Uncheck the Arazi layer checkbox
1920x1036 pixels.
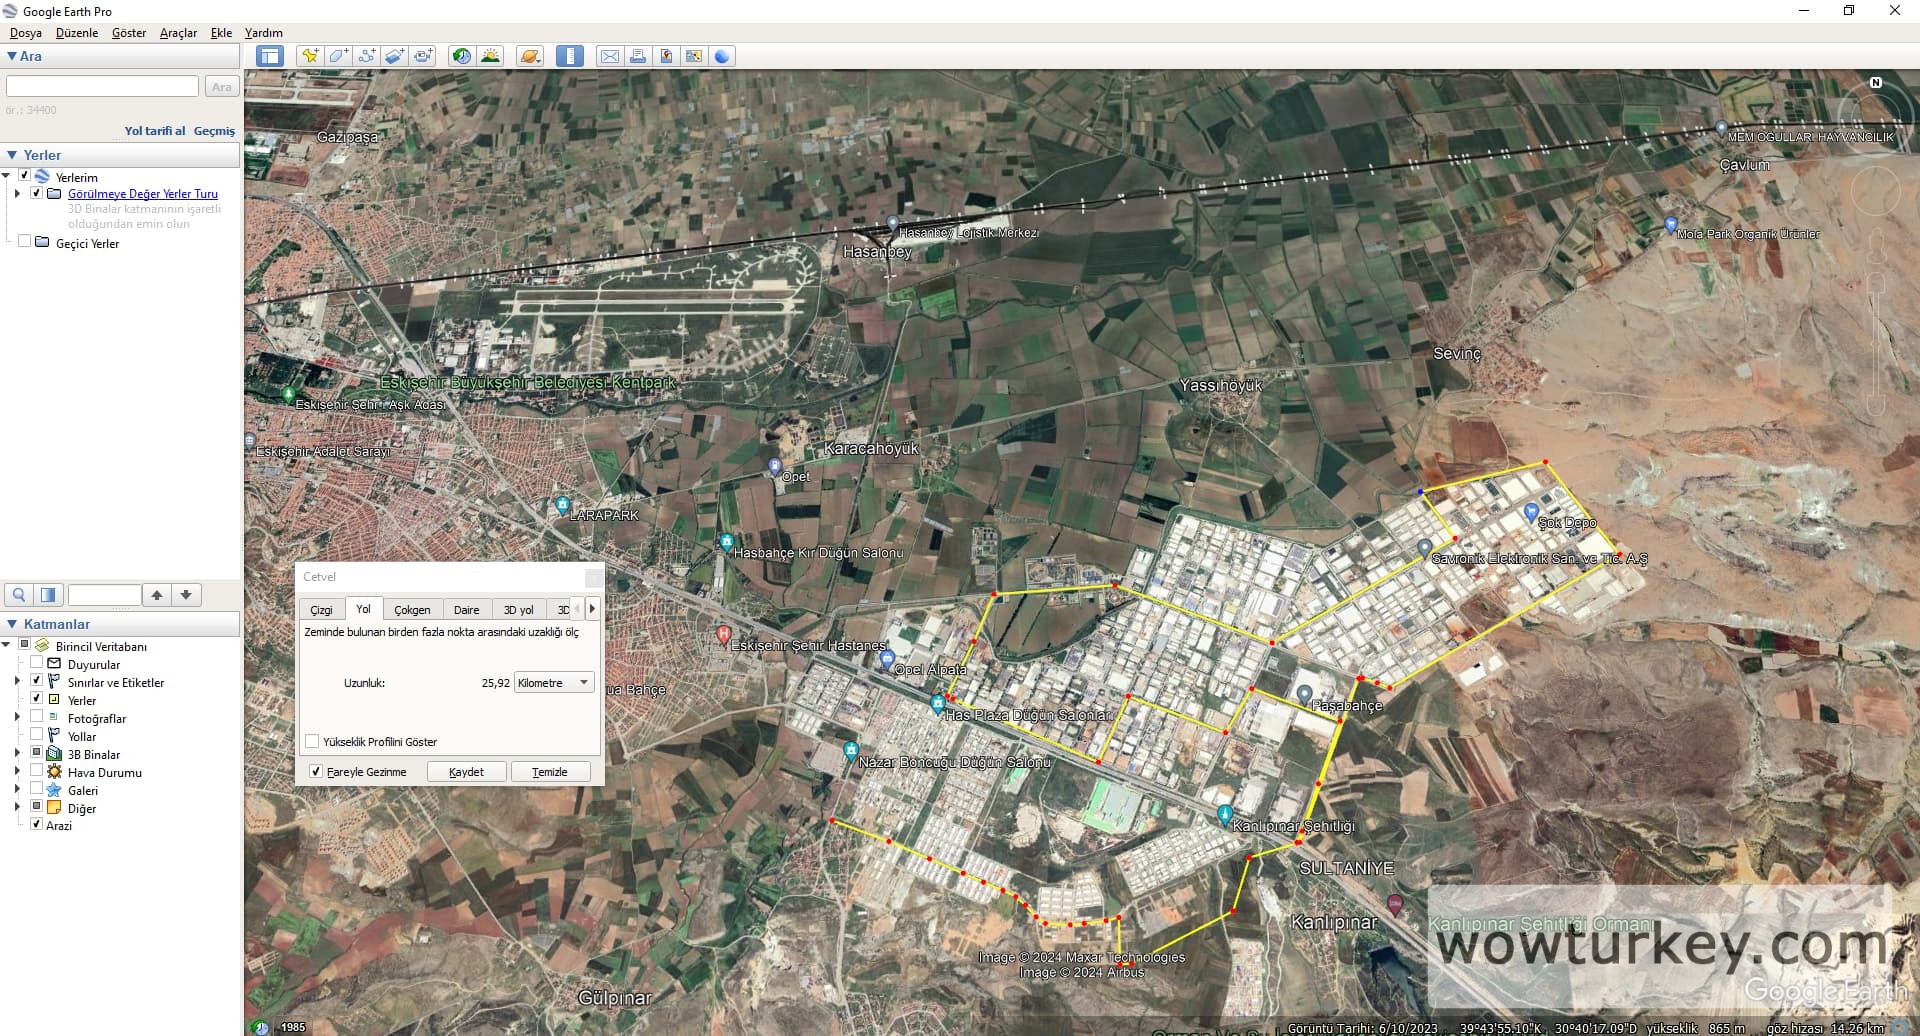[37, 824]
